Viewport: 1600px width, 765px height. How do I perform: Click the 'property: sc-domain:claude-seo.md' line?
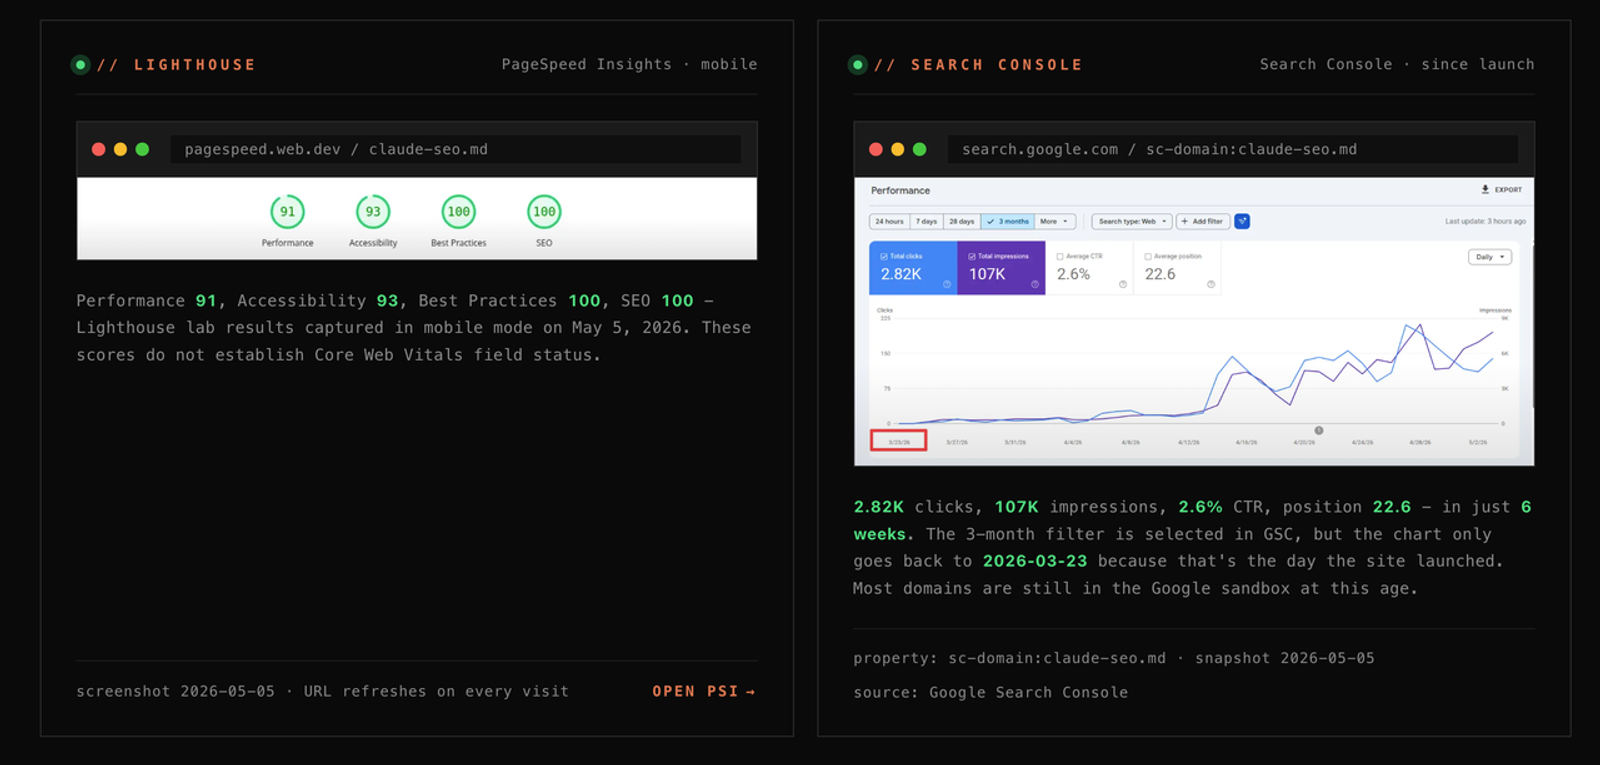tap(1009, 658)
